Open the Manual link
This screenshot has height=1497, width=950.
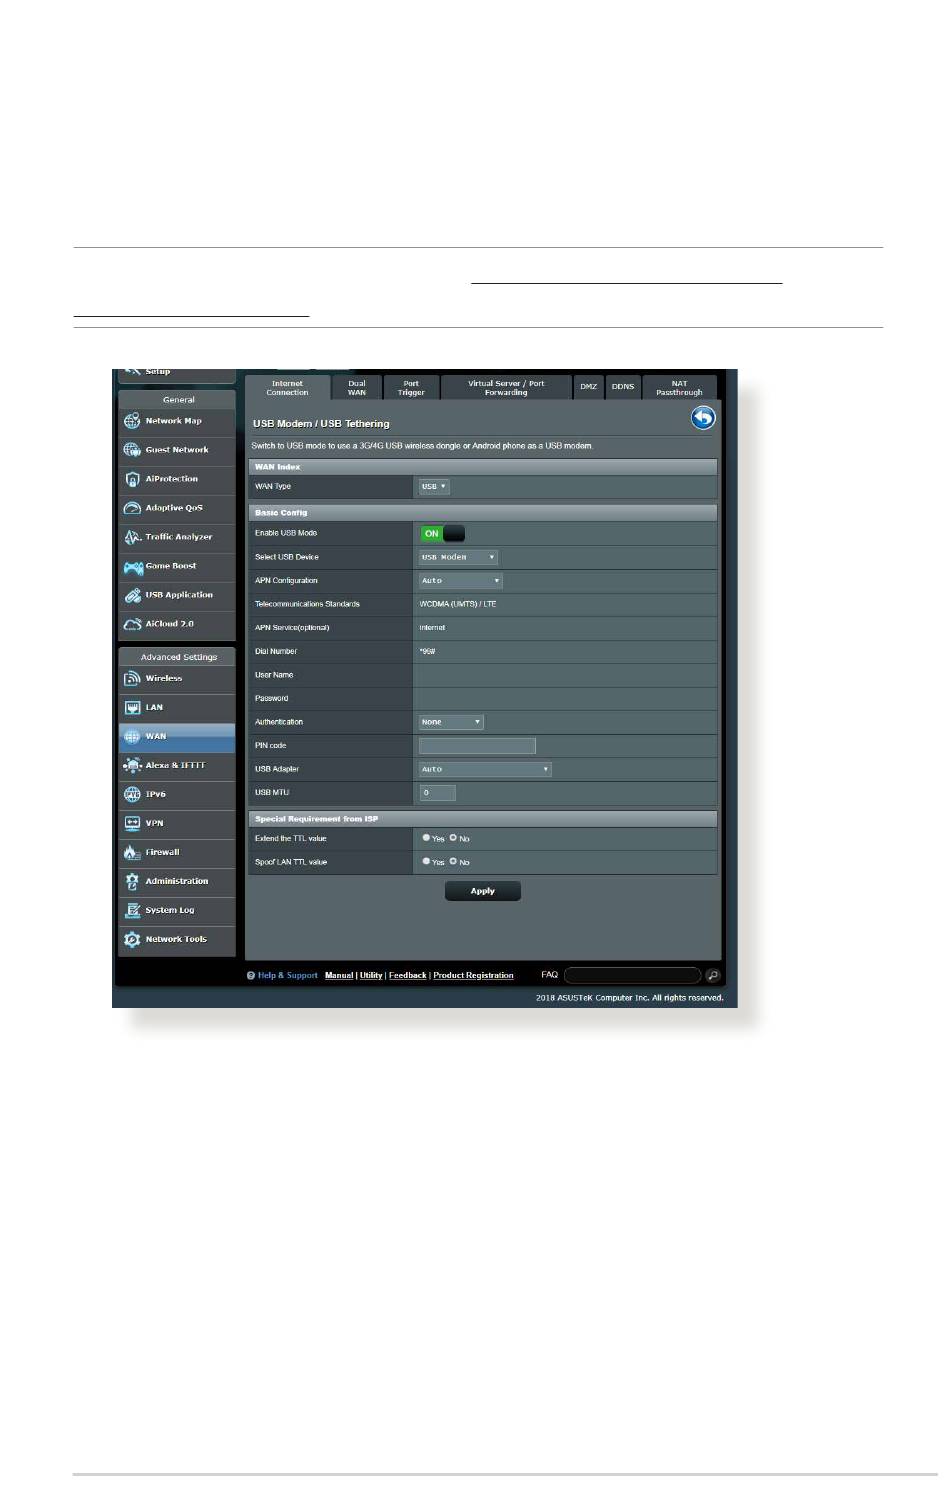pyautogui.click(x=339, y=976)
